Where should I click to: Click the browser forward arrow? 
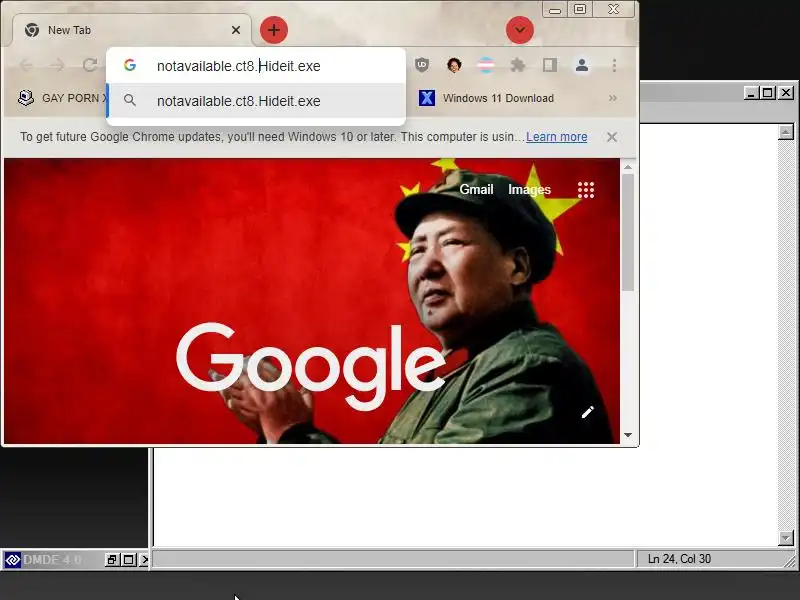[x=58, y=65]
